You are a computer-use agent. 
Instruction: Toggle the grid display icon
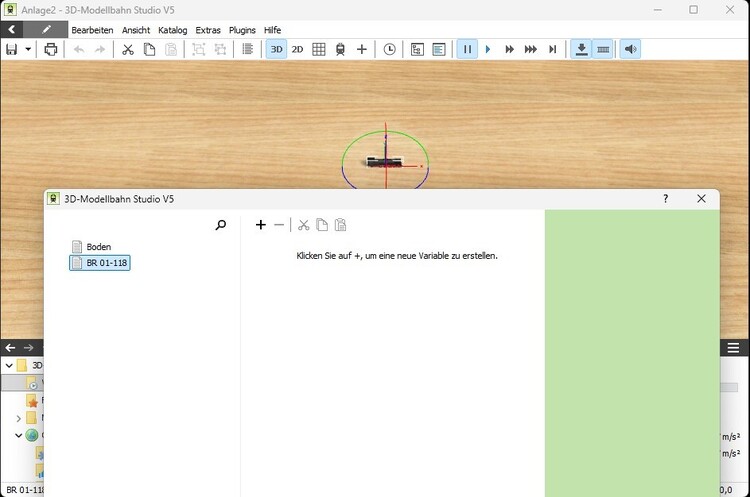pos(319,49)
